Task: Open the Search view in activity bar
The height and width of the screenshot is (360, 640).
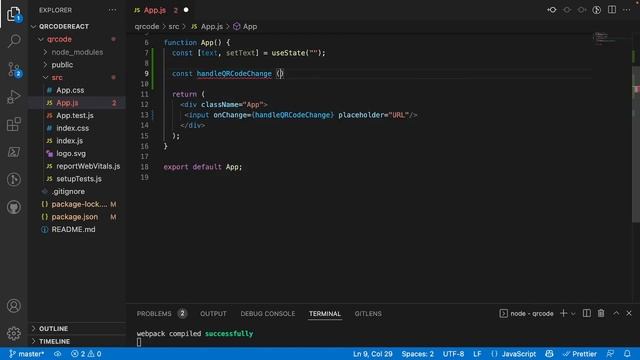Action: [x=14, y=41]
